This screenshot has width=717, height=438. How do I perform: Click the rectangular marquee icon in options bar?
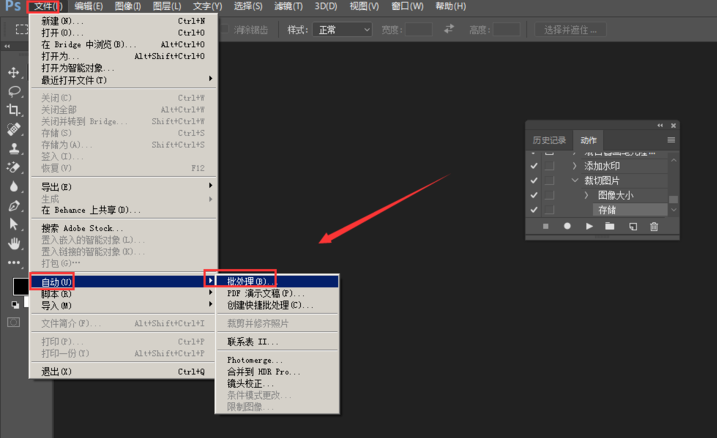pos(21,30)
